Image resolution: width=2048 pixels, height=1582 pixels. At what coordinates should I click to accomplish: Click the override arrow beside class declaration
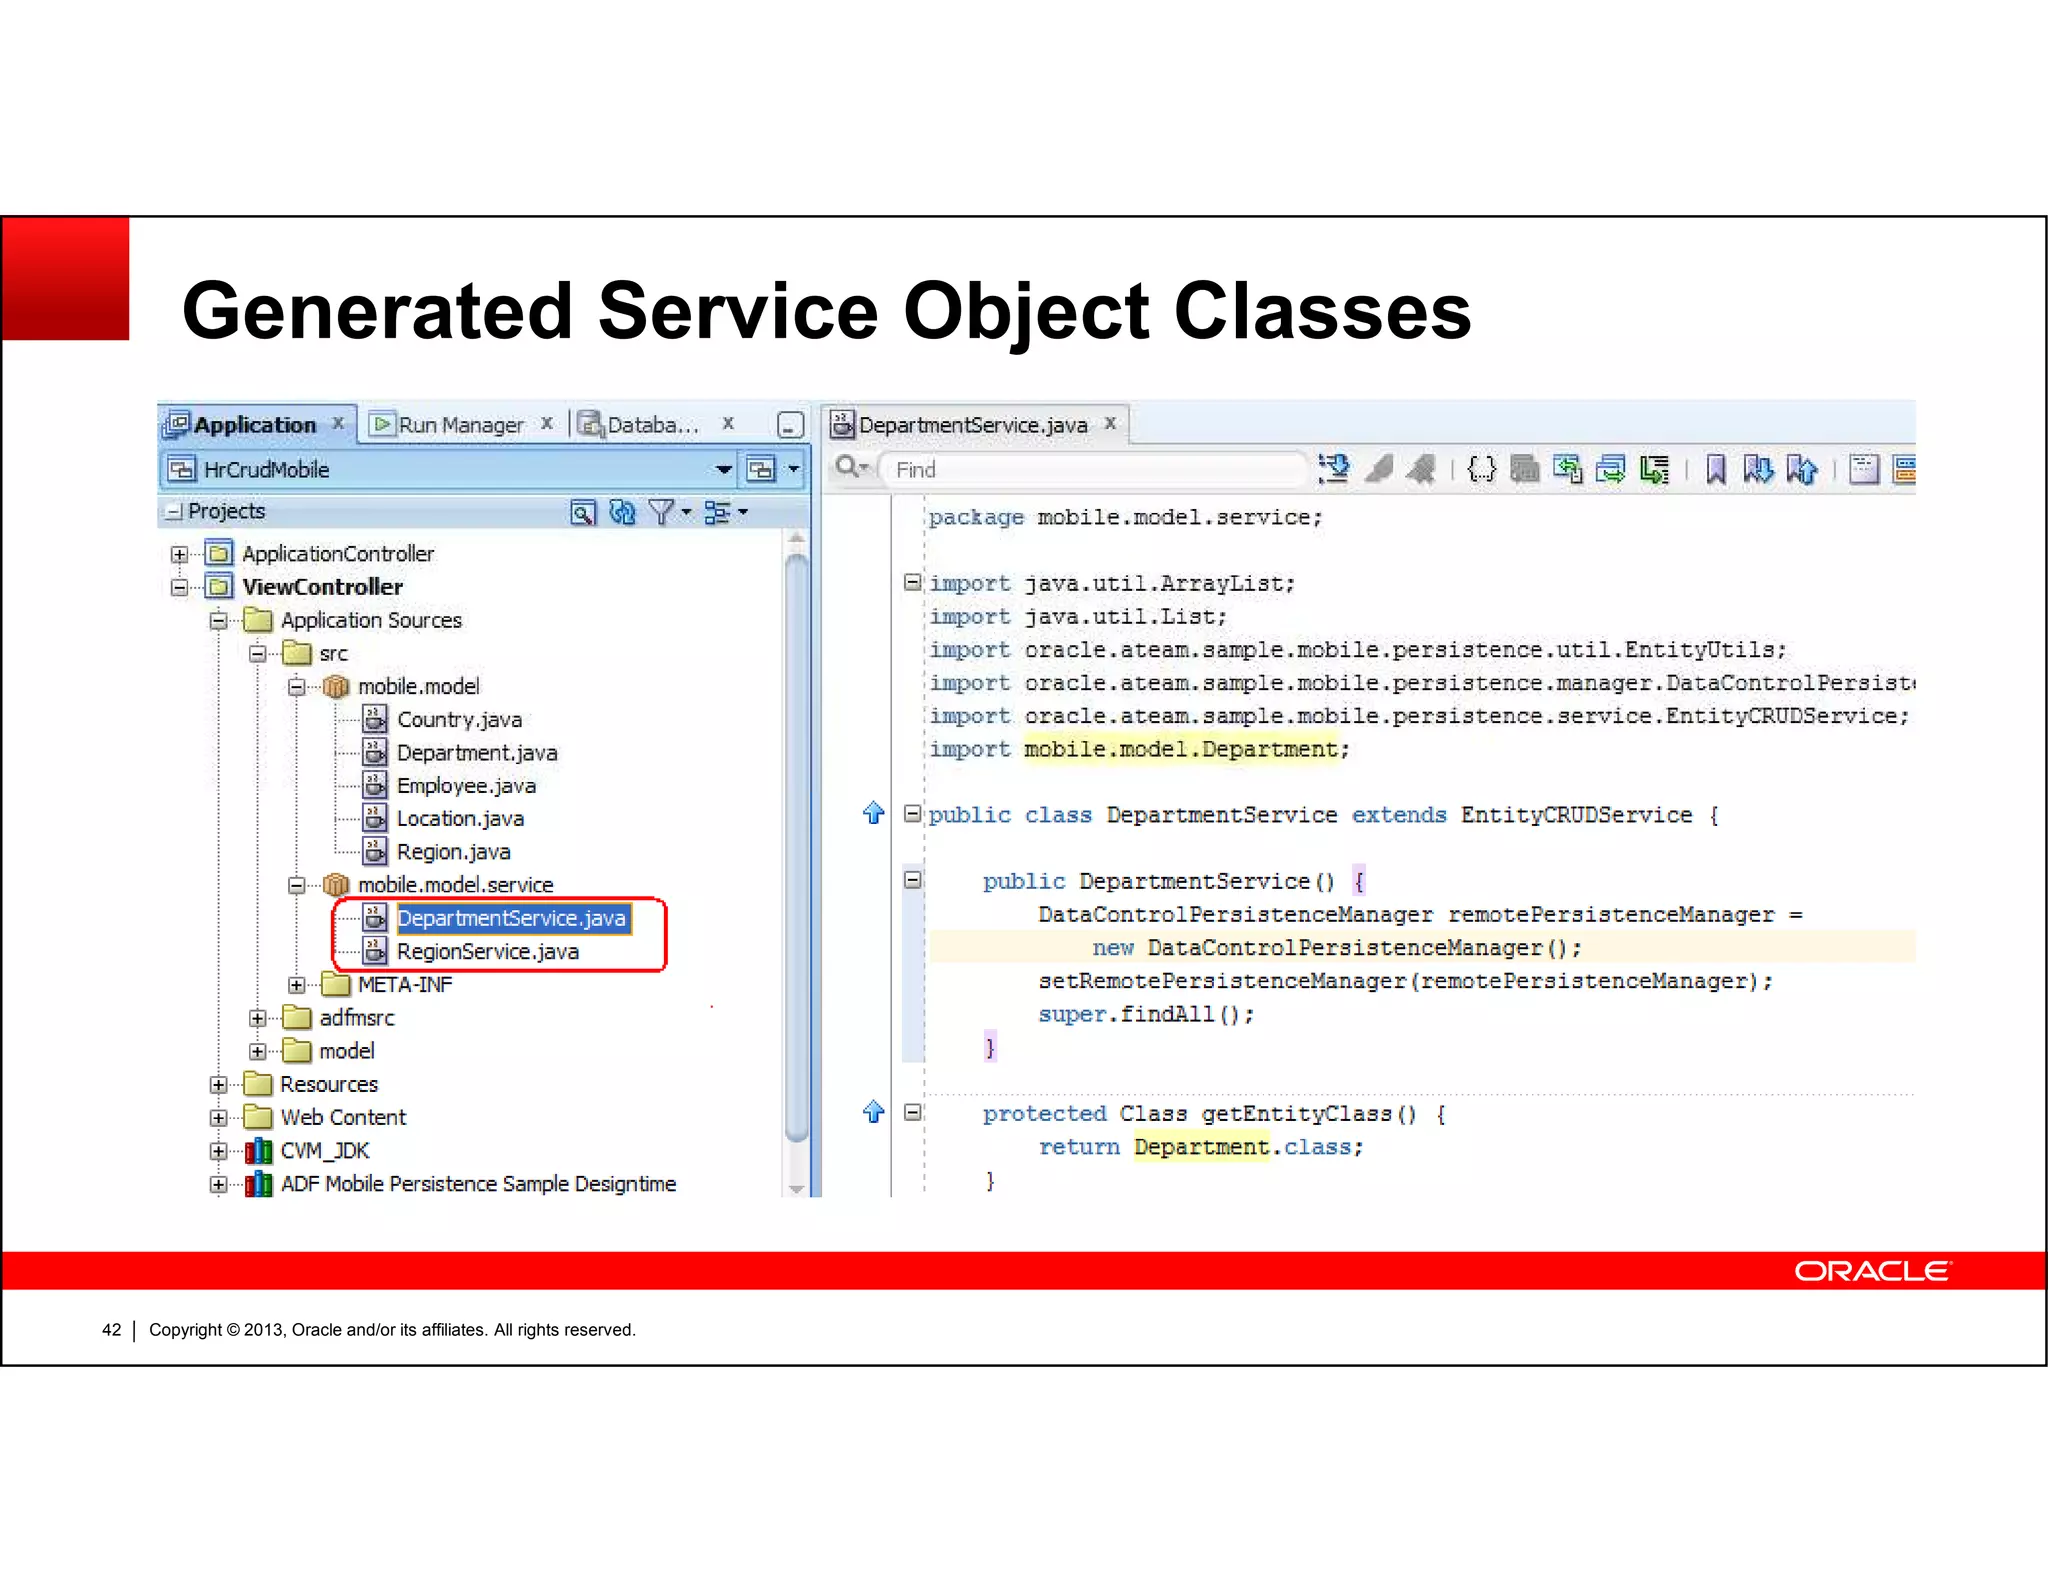[x=873, y=812]
